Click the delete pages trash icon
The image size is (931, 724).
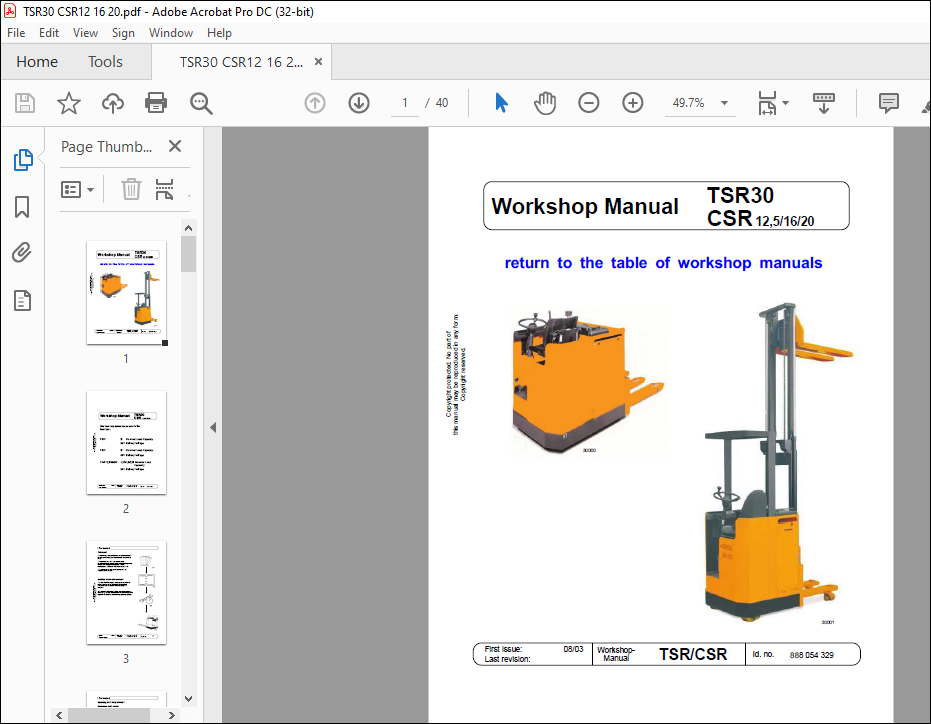click(x=131, y=189)
